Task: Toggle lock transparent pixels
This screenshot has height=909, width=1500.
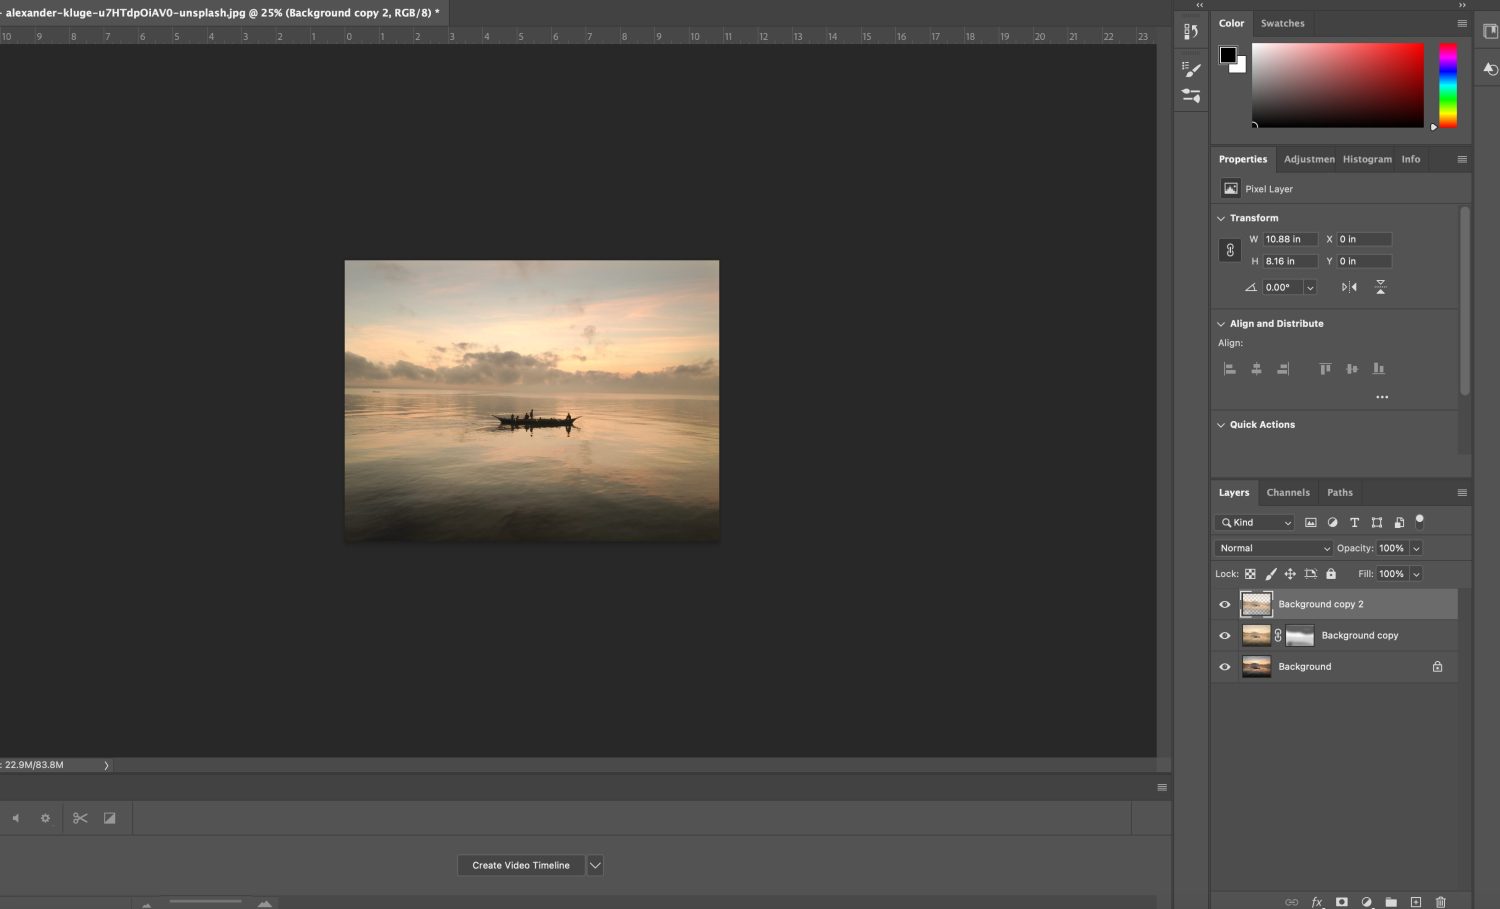Action: [x=1250, y=574]
